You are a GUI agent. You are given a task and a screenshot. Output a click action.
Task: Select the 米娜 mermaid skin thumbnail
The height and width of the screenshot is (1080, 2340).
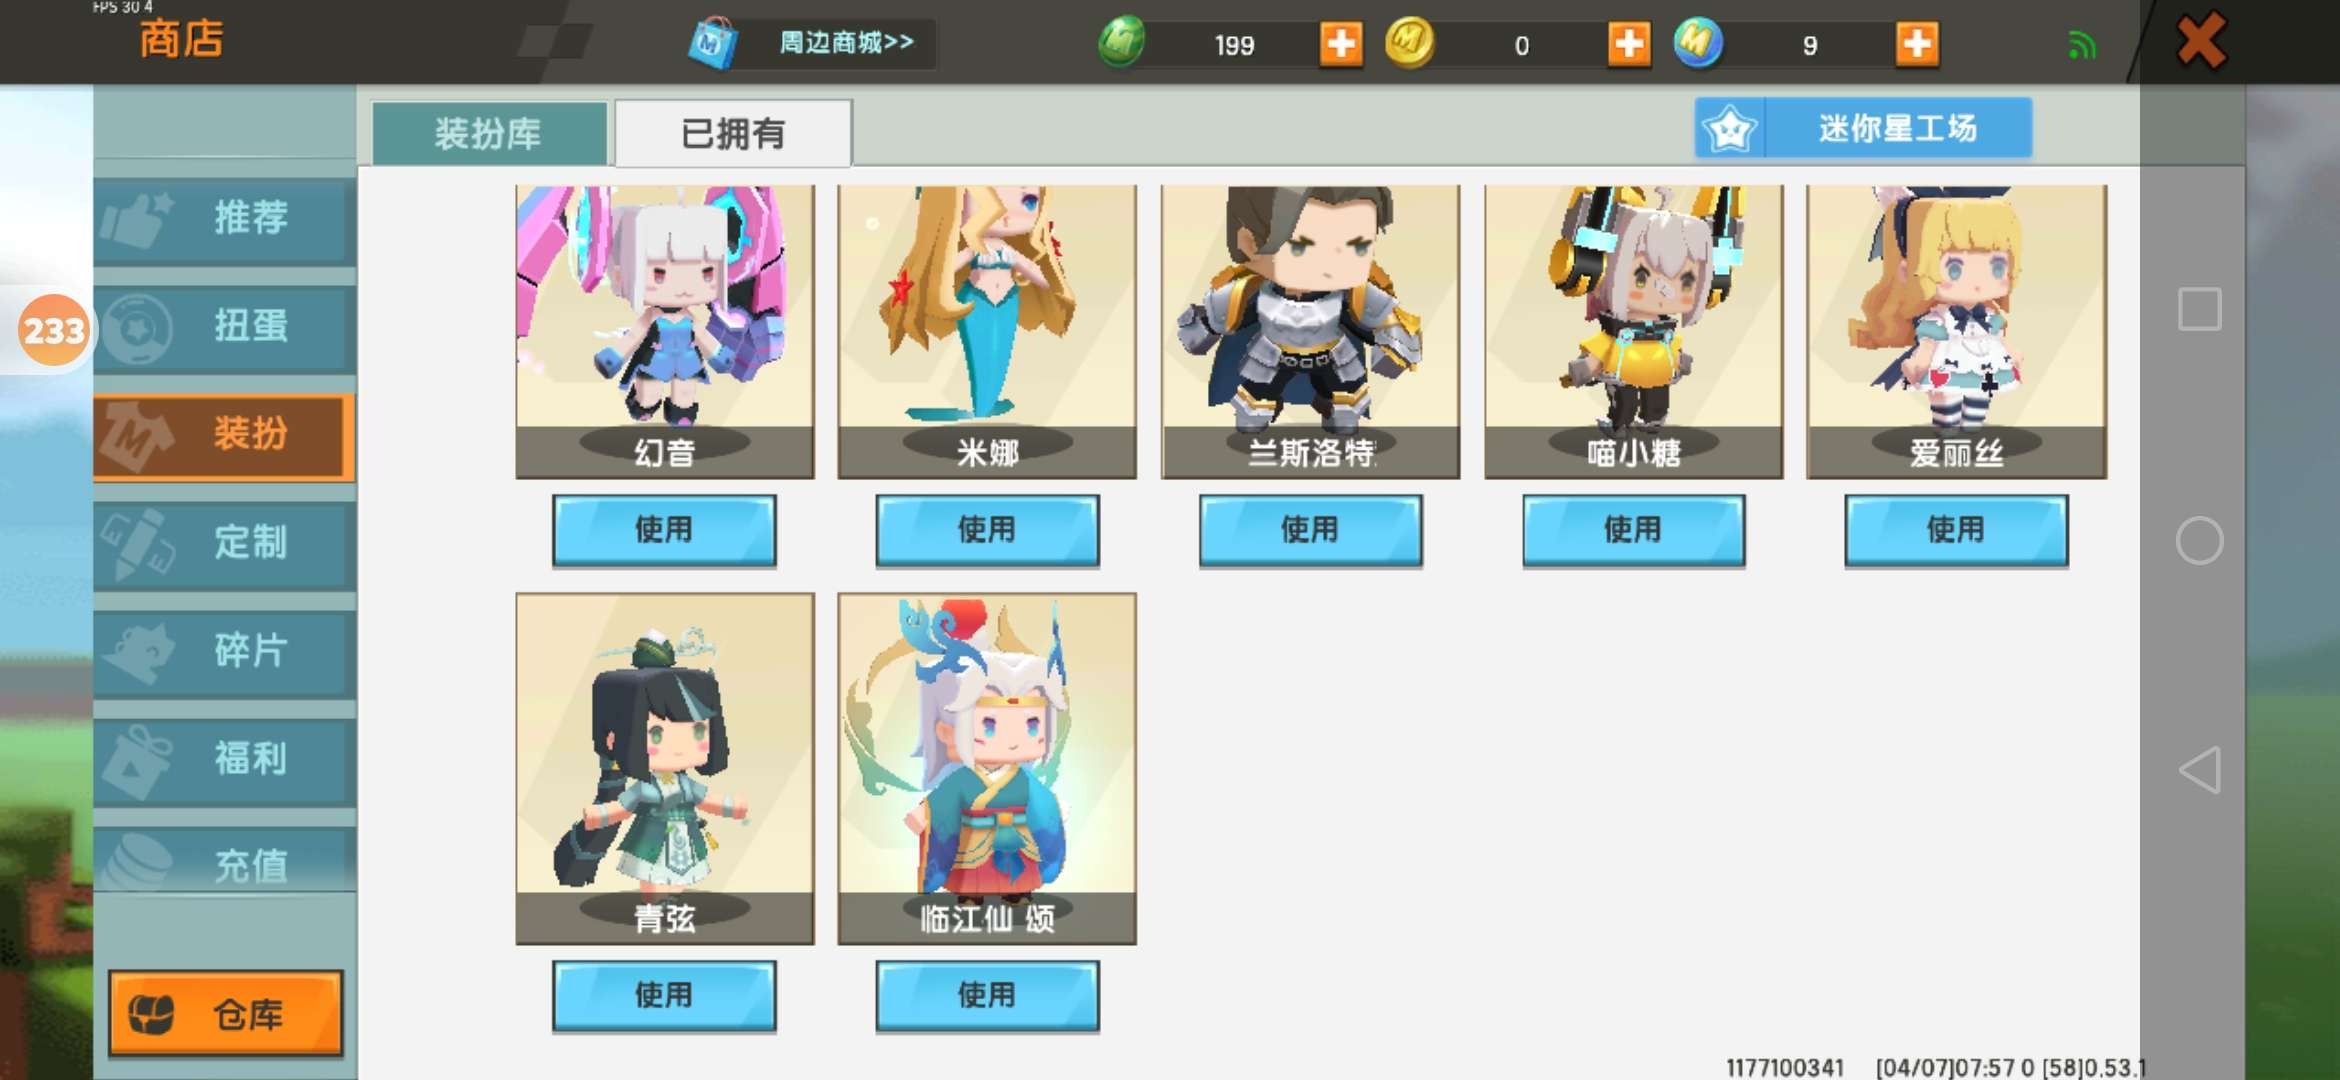pos(987,331)
